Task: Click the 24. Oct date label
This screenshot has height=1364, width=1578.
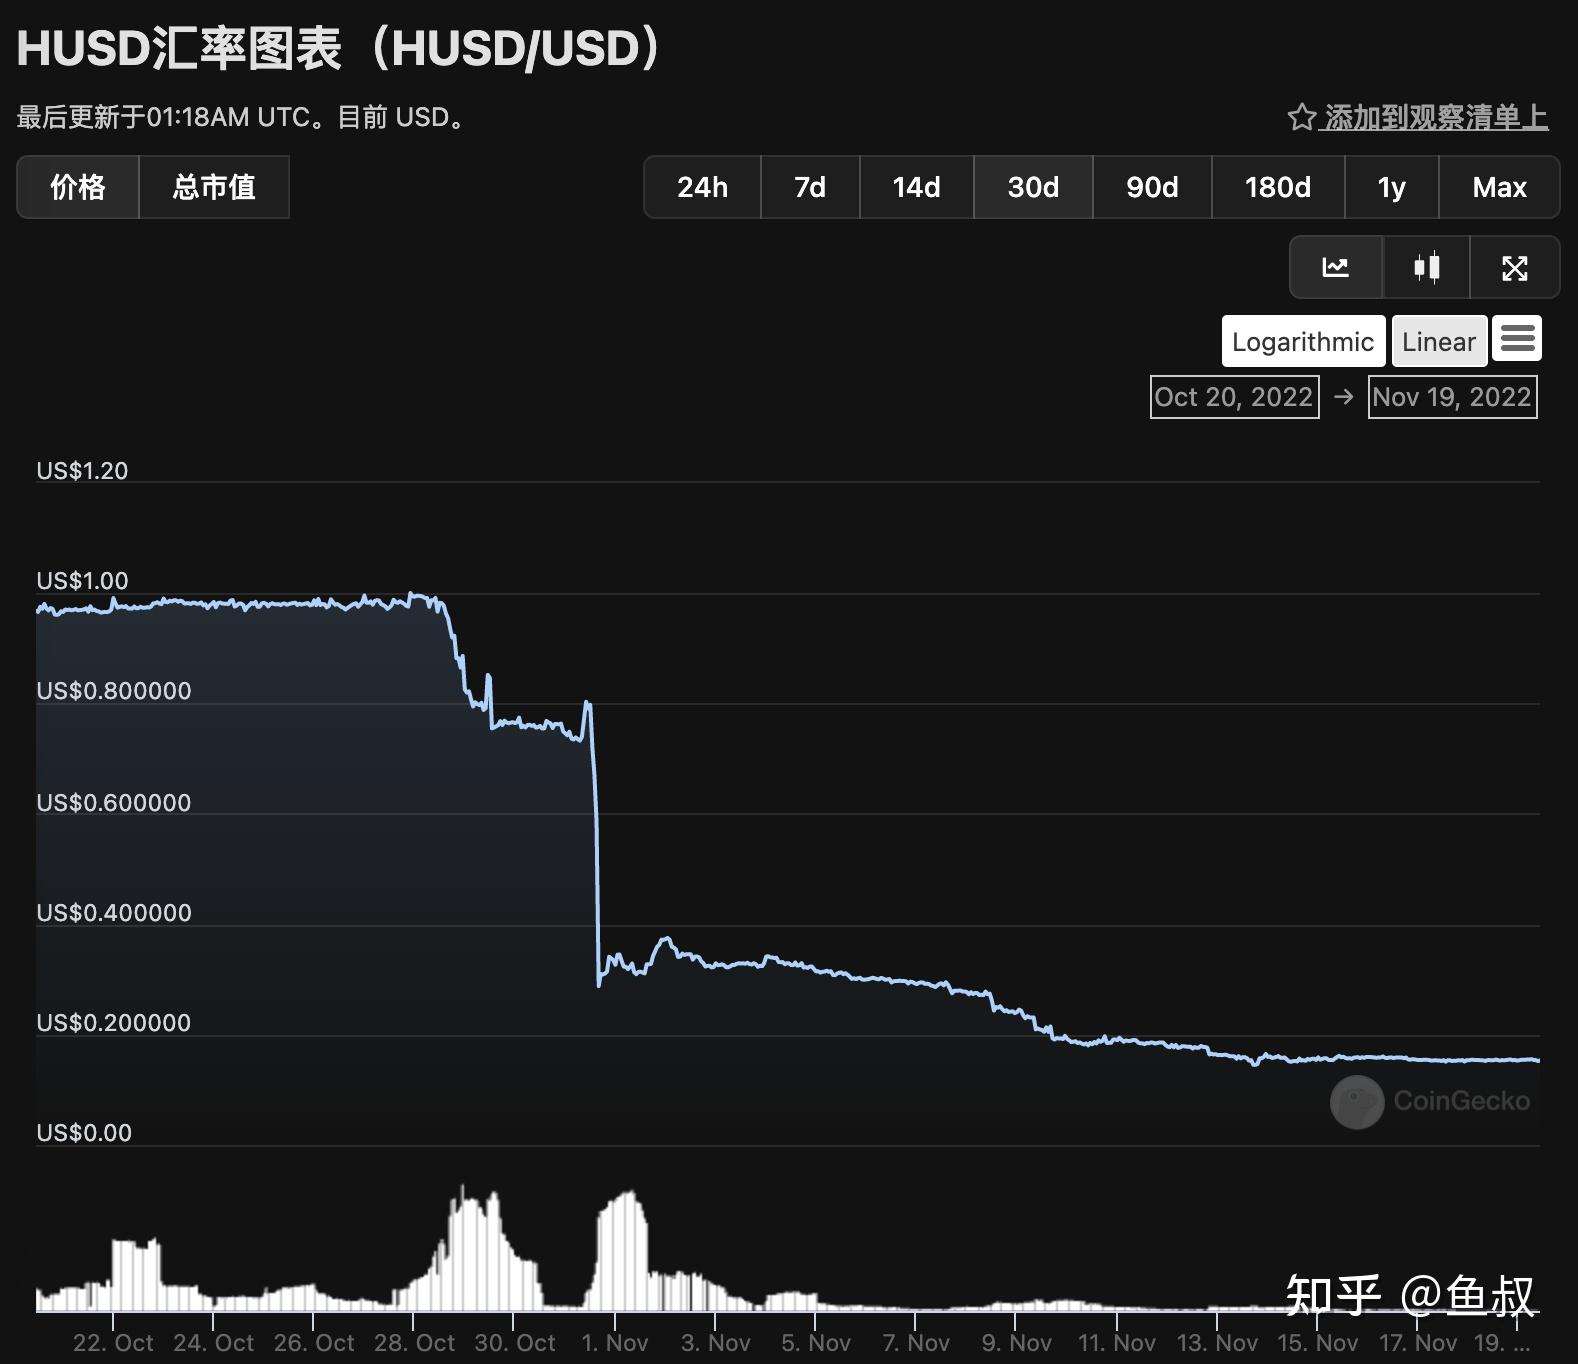Action: click(213, 1343)
